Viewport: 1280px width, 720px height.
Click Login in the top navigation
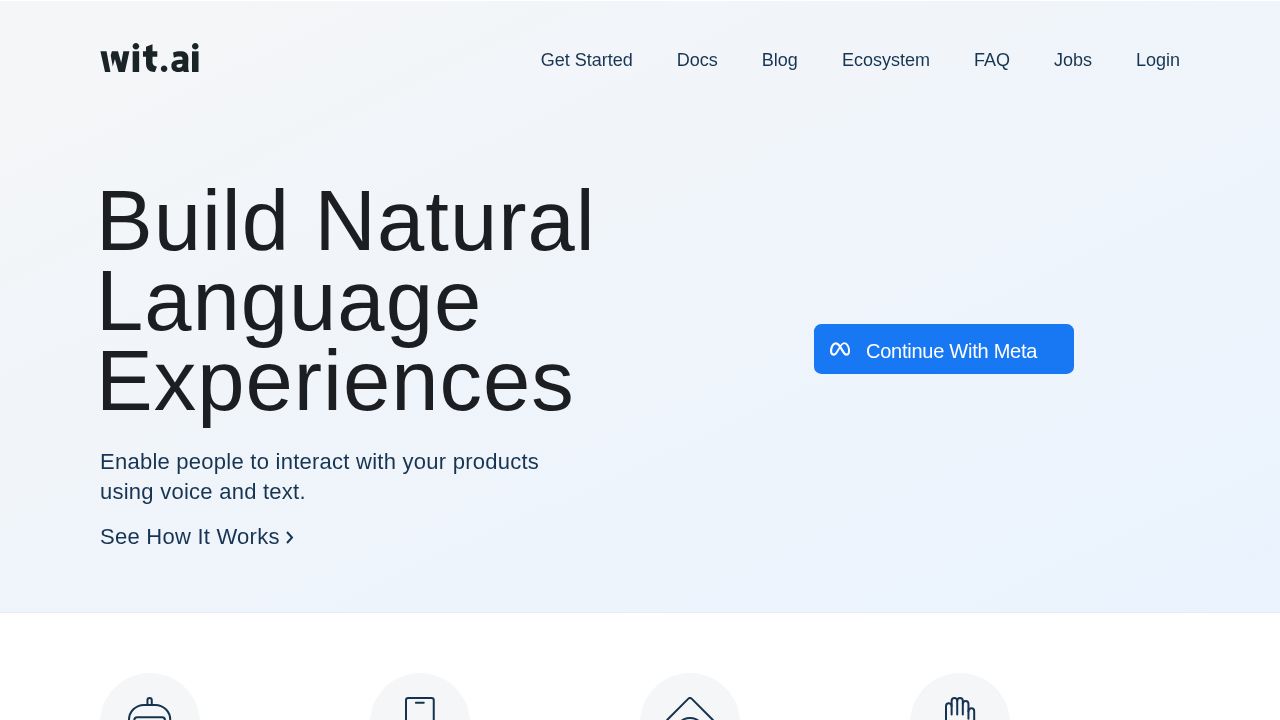(1158, 60)
